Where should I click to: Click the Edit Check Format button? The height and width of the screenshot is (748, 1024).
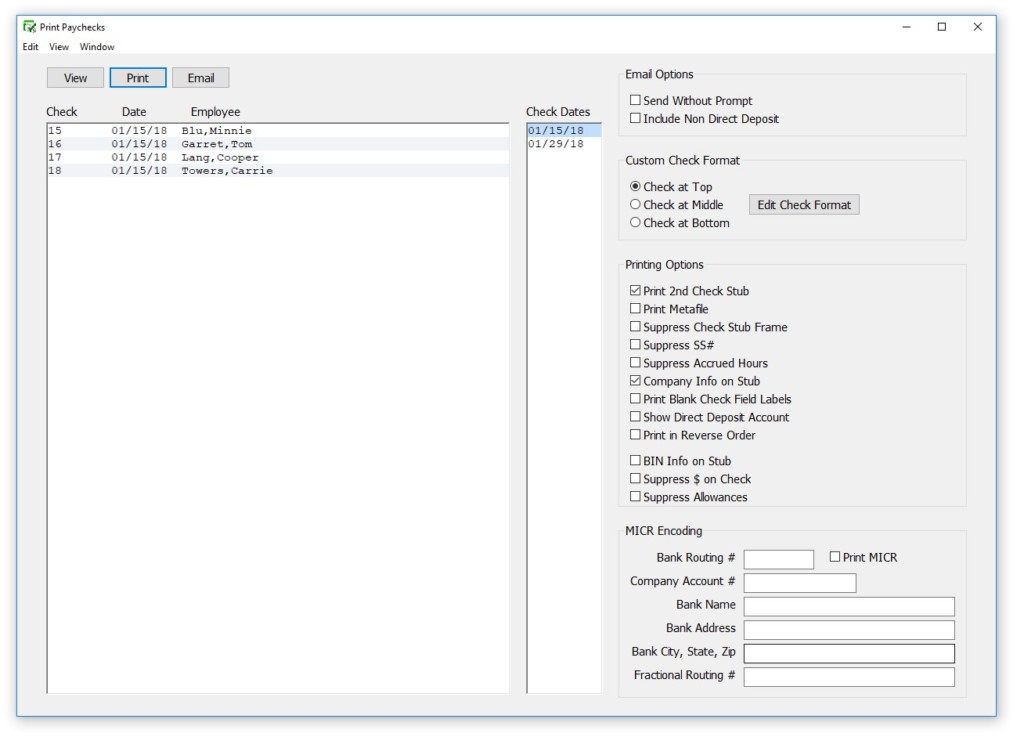pos(803,204)
